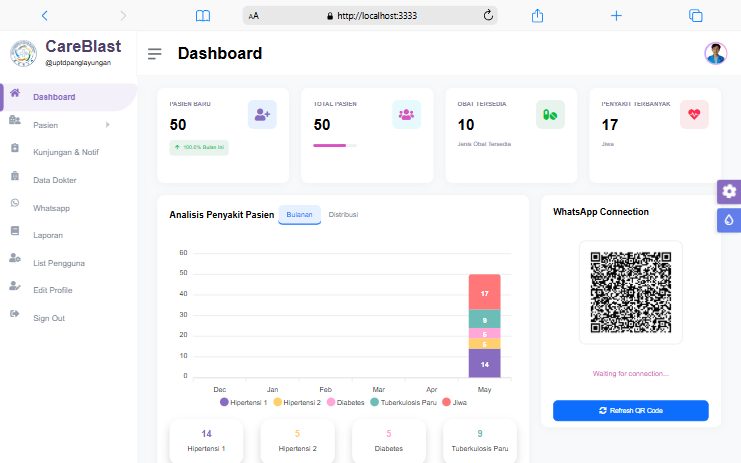Click Penyakit Terbanyak heartbeat icon
Viewport: 741px width, 463px height.
coord(694,114)
